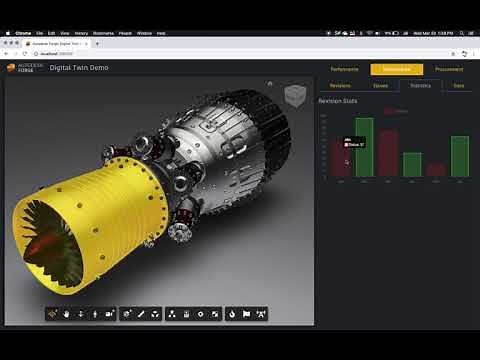Click the browser forward arrow
Viewport: 480px width, 360px height.
[x=15, y=54]
